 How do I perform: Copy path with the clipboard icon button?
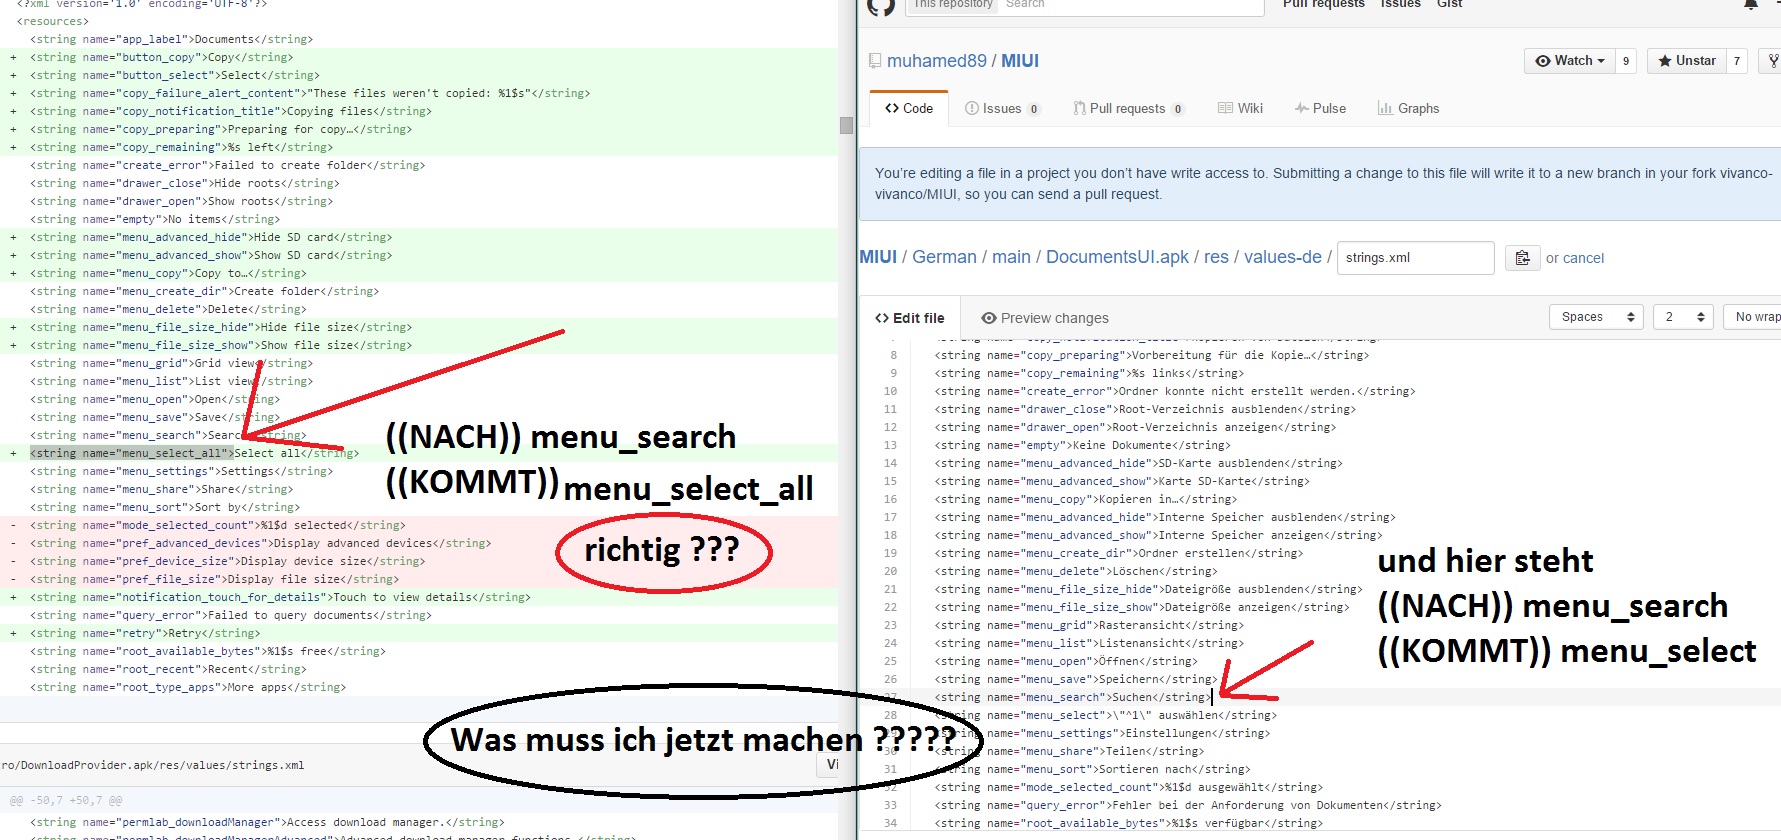pos(1522,258)
